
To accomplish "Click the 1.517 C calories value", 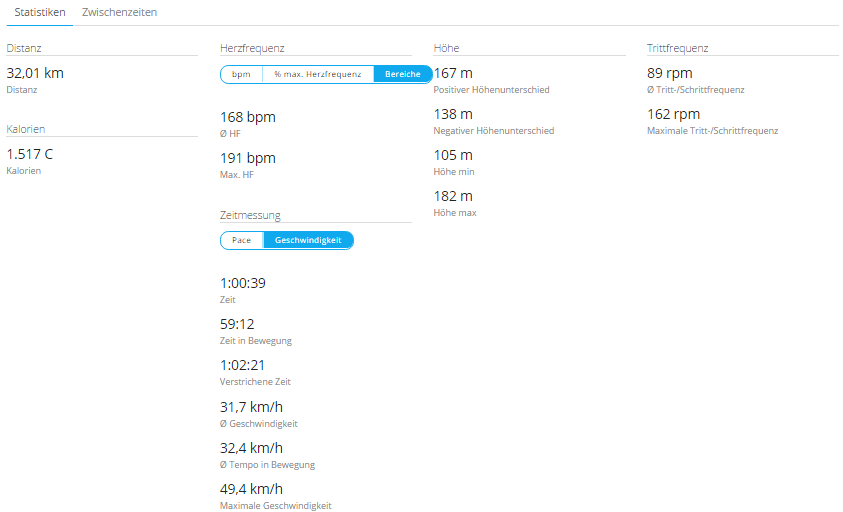I will [x=30, y=154].
